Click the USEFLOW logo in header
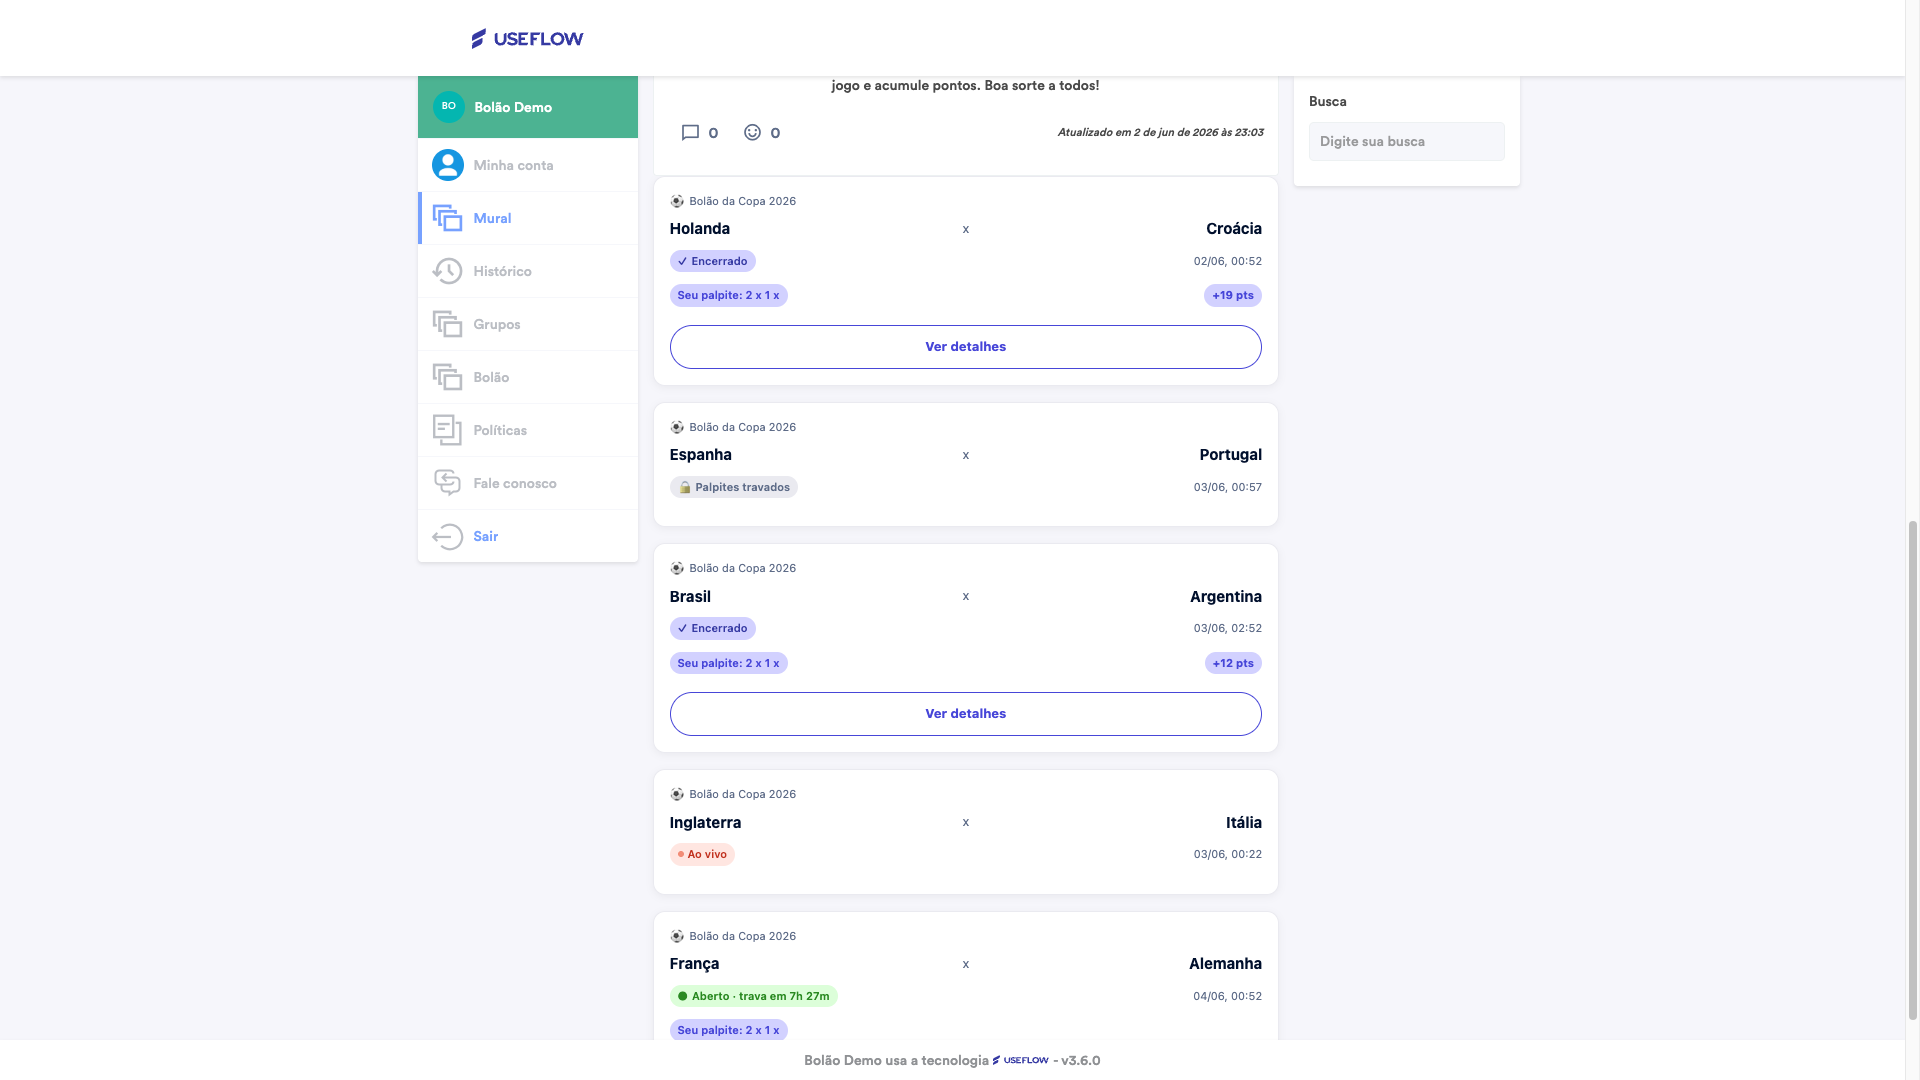Viewport: 1920px width, 1080px height. tap(527, 39)
